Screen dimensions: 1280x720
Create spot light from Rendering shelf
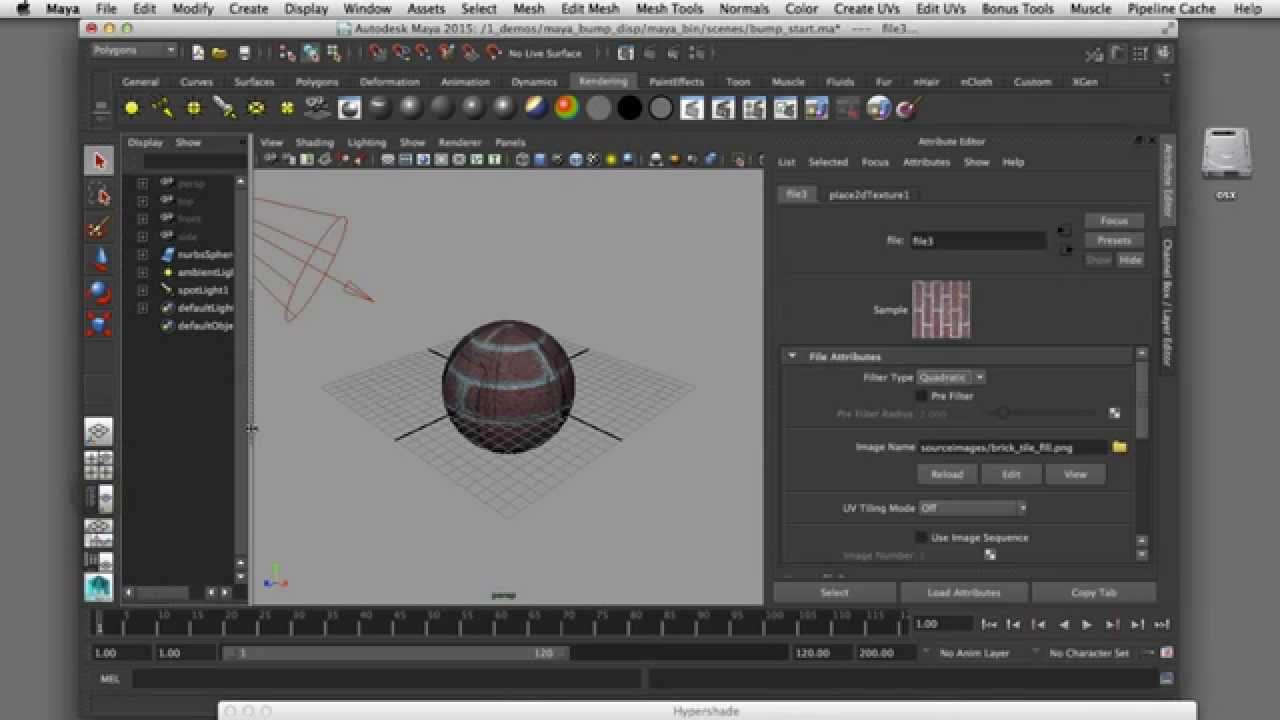point(224,108)
